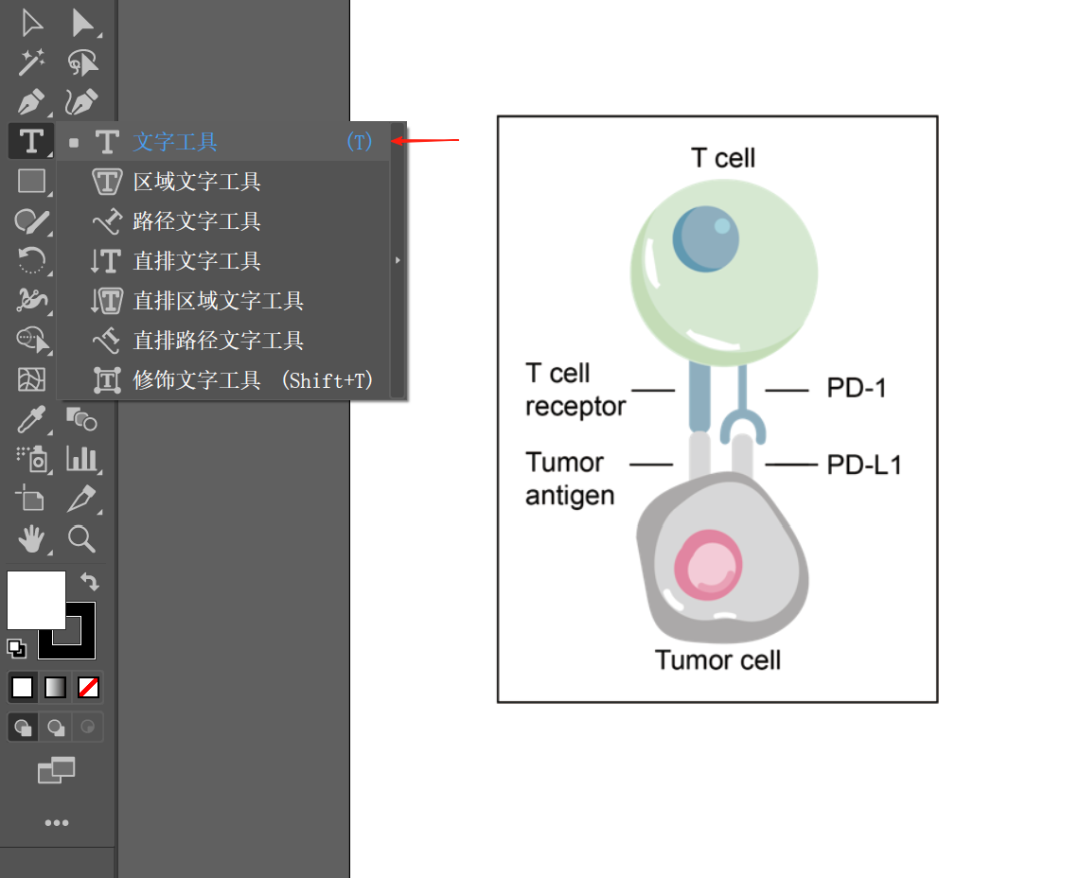Click the white Fill color swatch
Screen dimensions: 1080x878
tap(36, 600)
